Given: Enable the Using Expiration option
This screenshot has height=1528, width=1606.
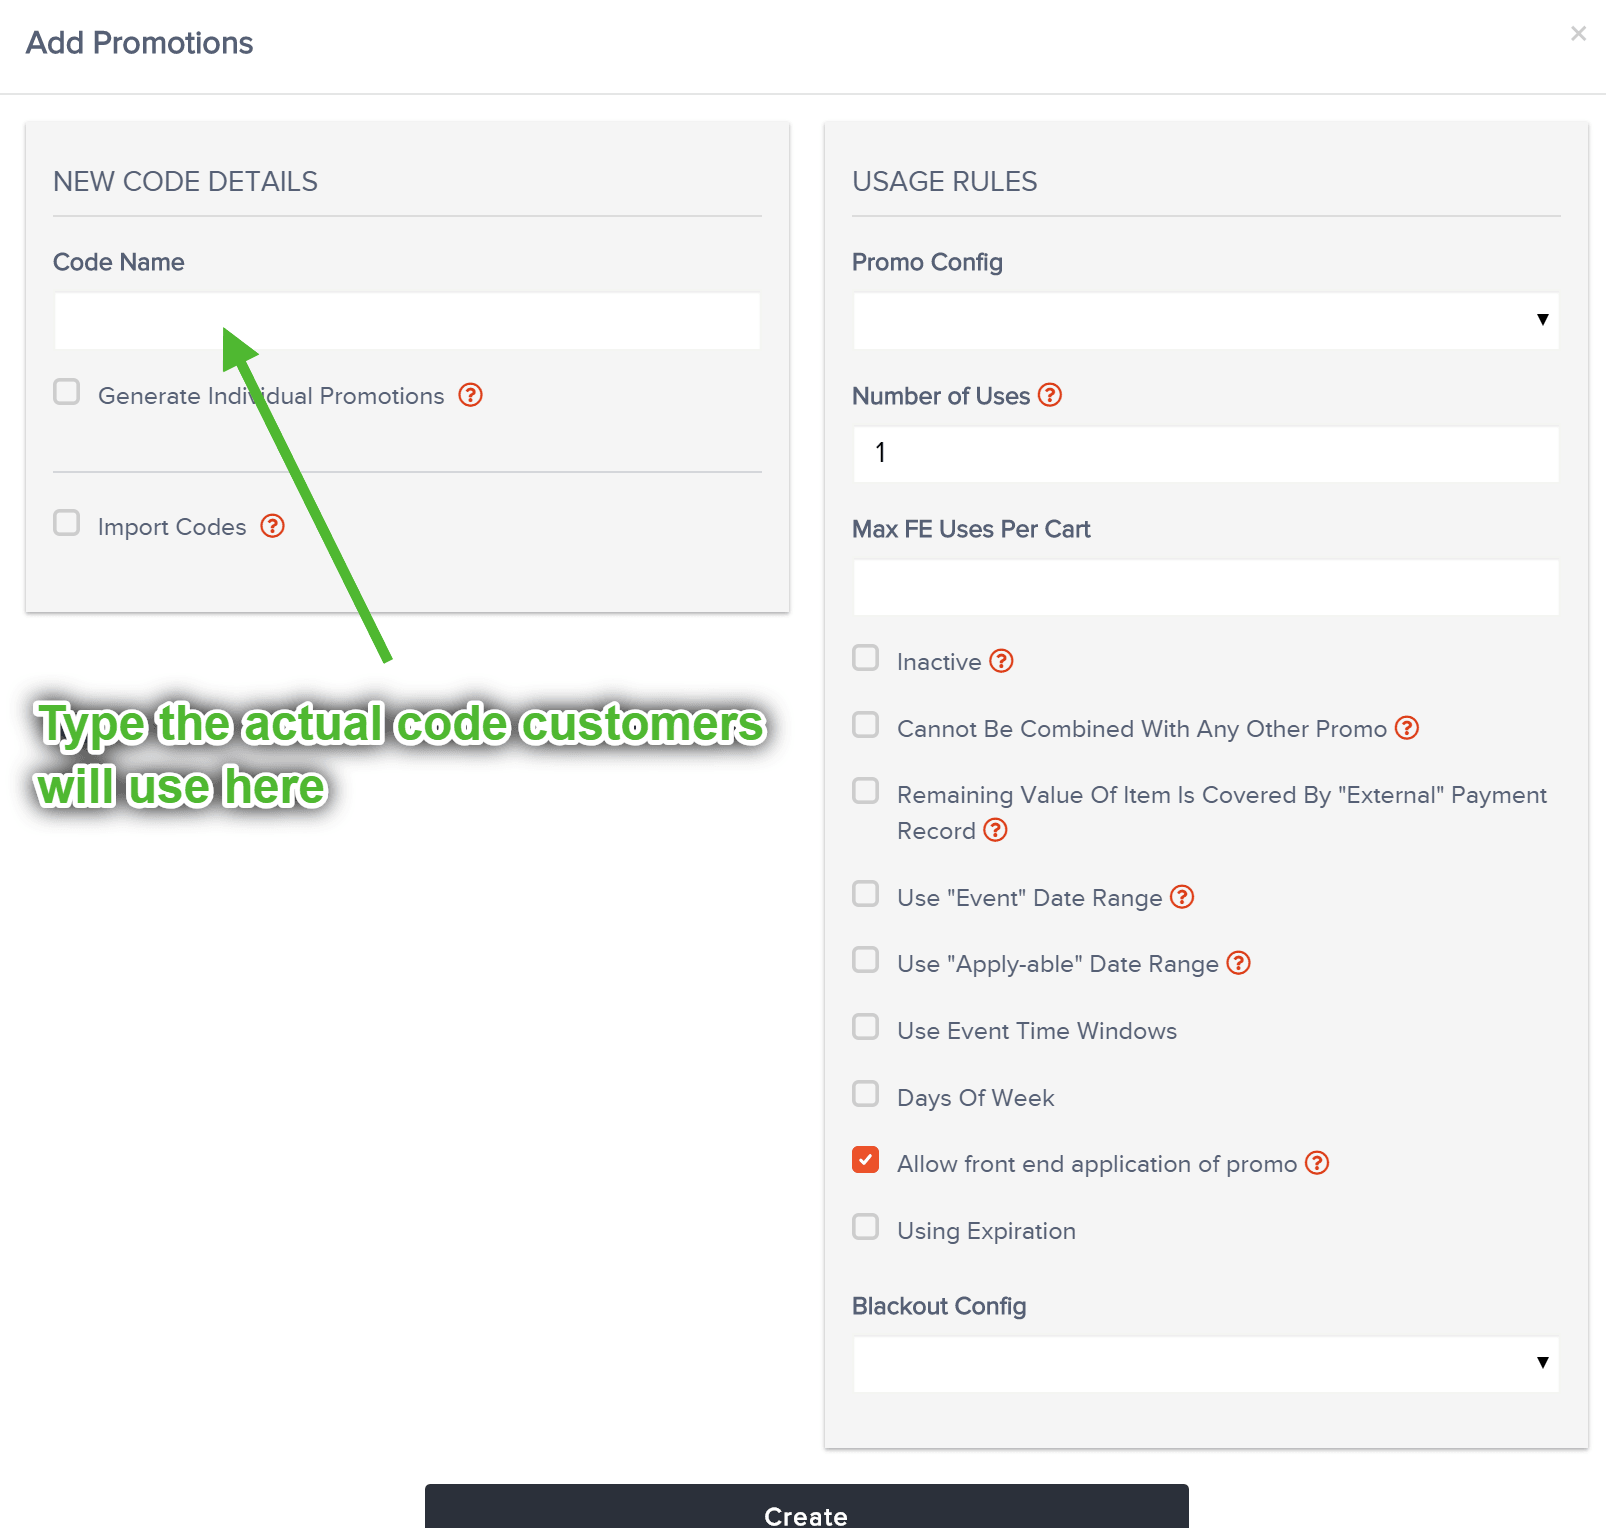Looking at the screenshot, I should coord(865,1227).
